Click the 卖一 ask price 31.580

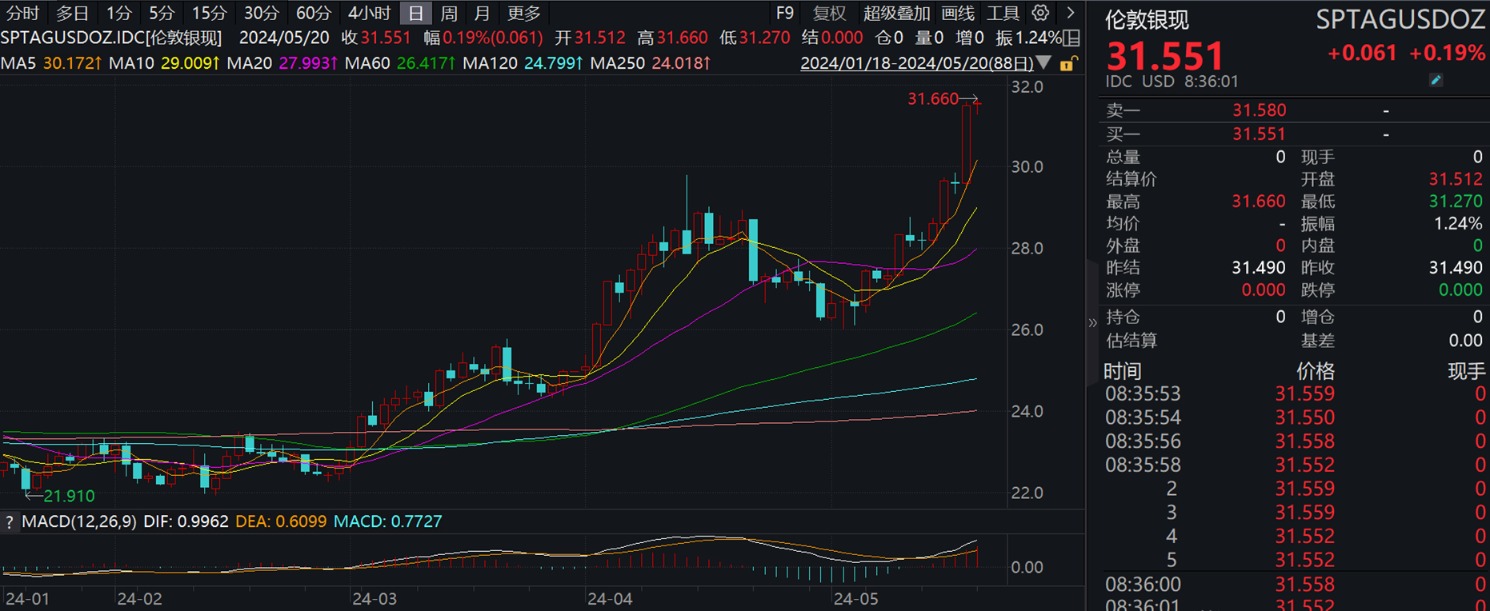coord(1259,110)
